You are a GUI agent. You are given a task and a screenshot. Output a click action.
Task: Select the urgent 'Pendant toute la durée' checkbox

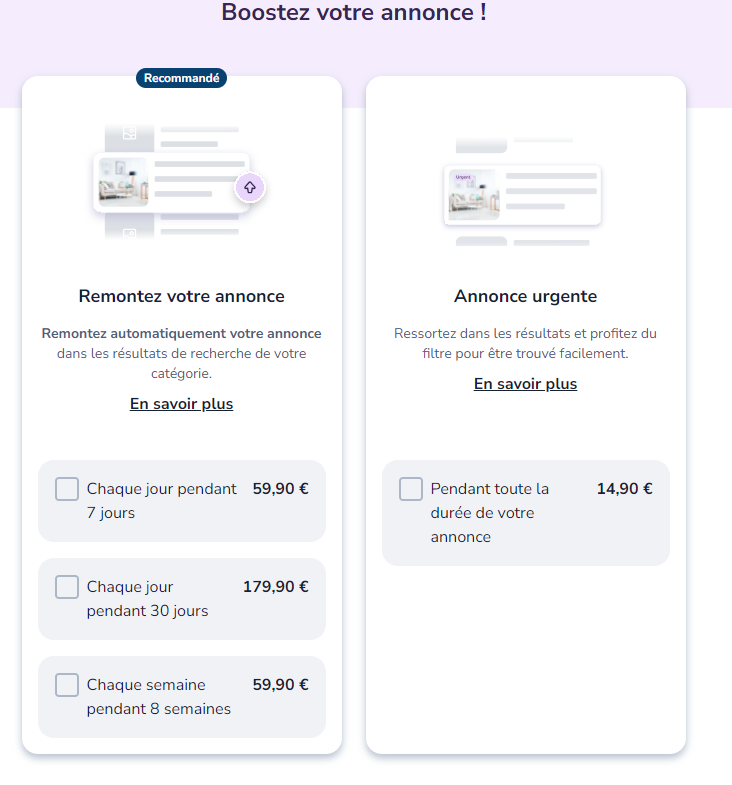pyautogui.click(x=411, y=489)
